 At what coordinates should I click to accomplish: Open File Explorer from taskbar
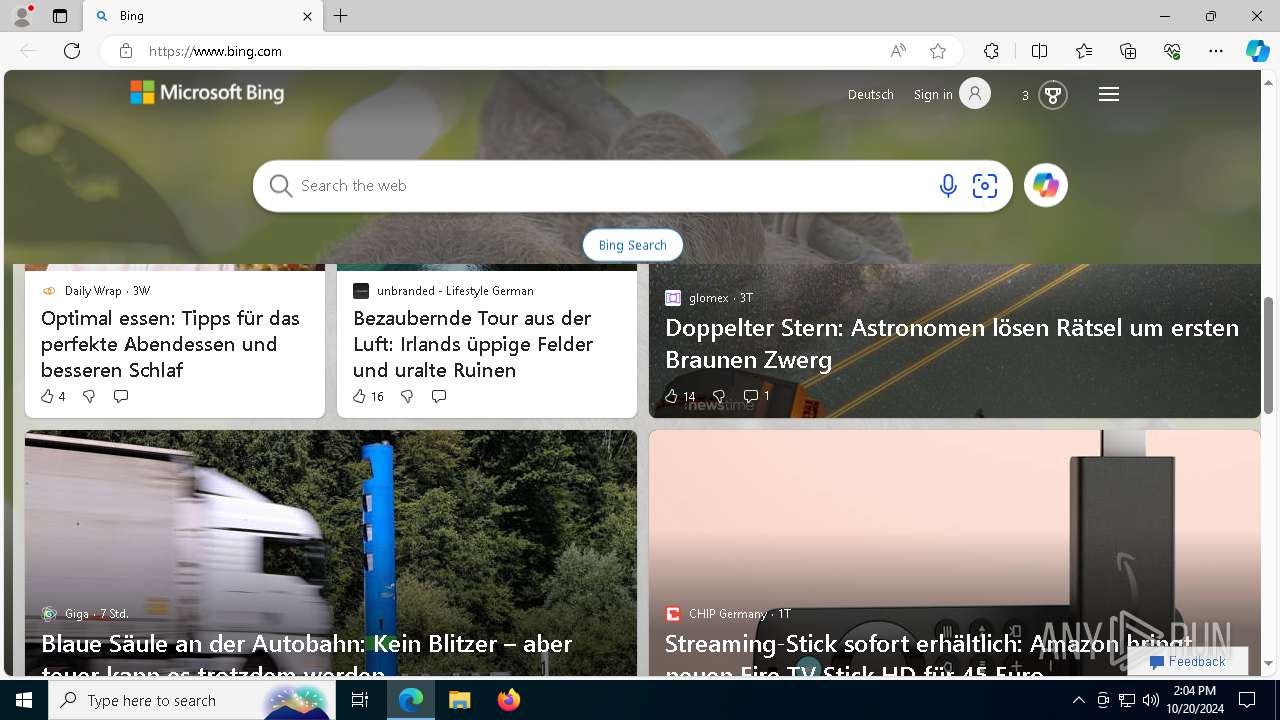[459, 700]
